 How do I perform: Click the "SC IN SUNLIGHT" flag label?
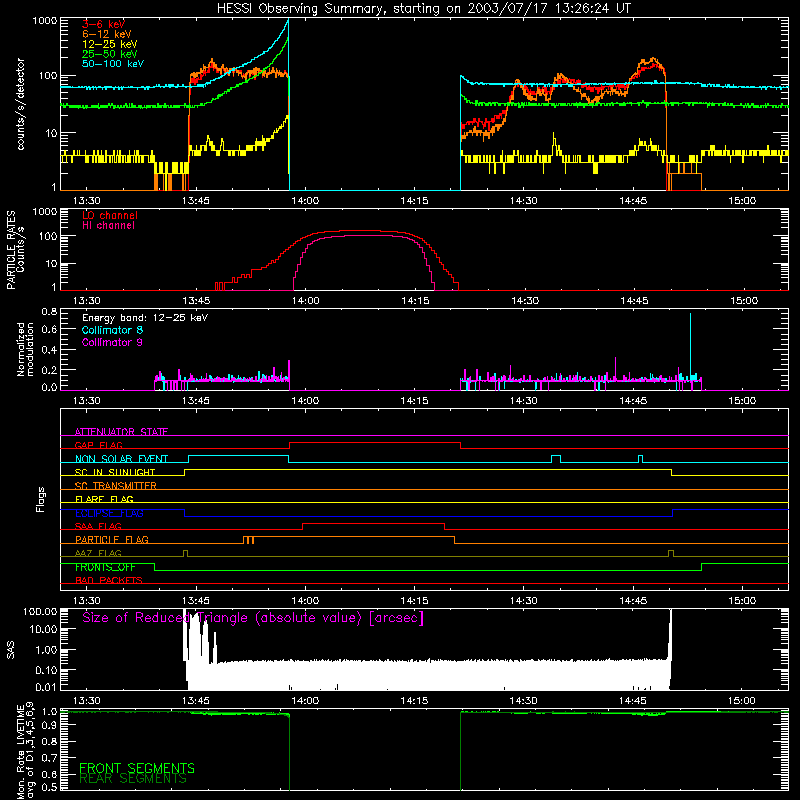[115, 472]
